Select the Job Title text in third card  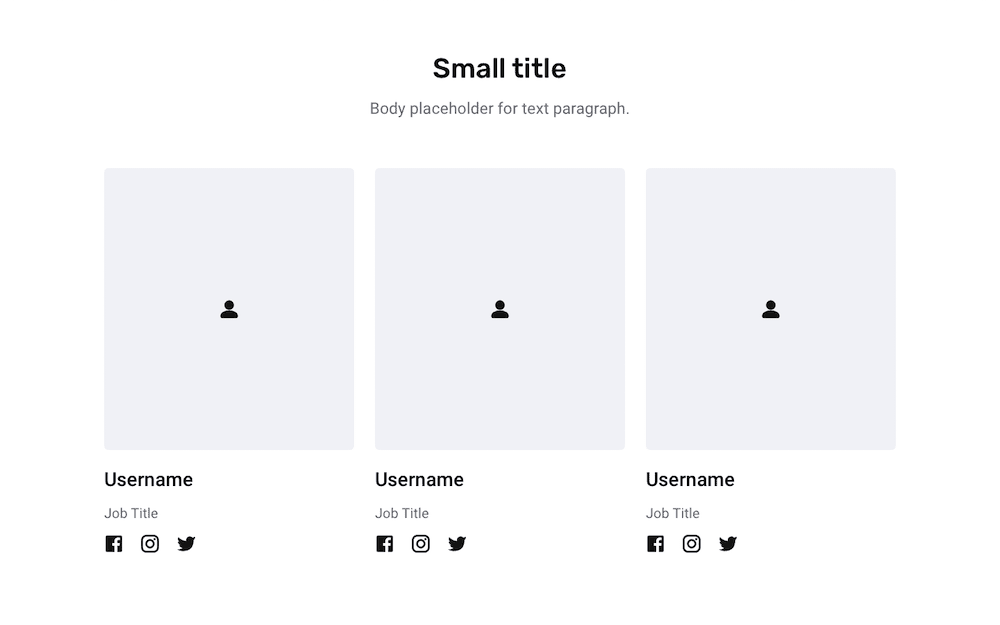click(673, 513)
